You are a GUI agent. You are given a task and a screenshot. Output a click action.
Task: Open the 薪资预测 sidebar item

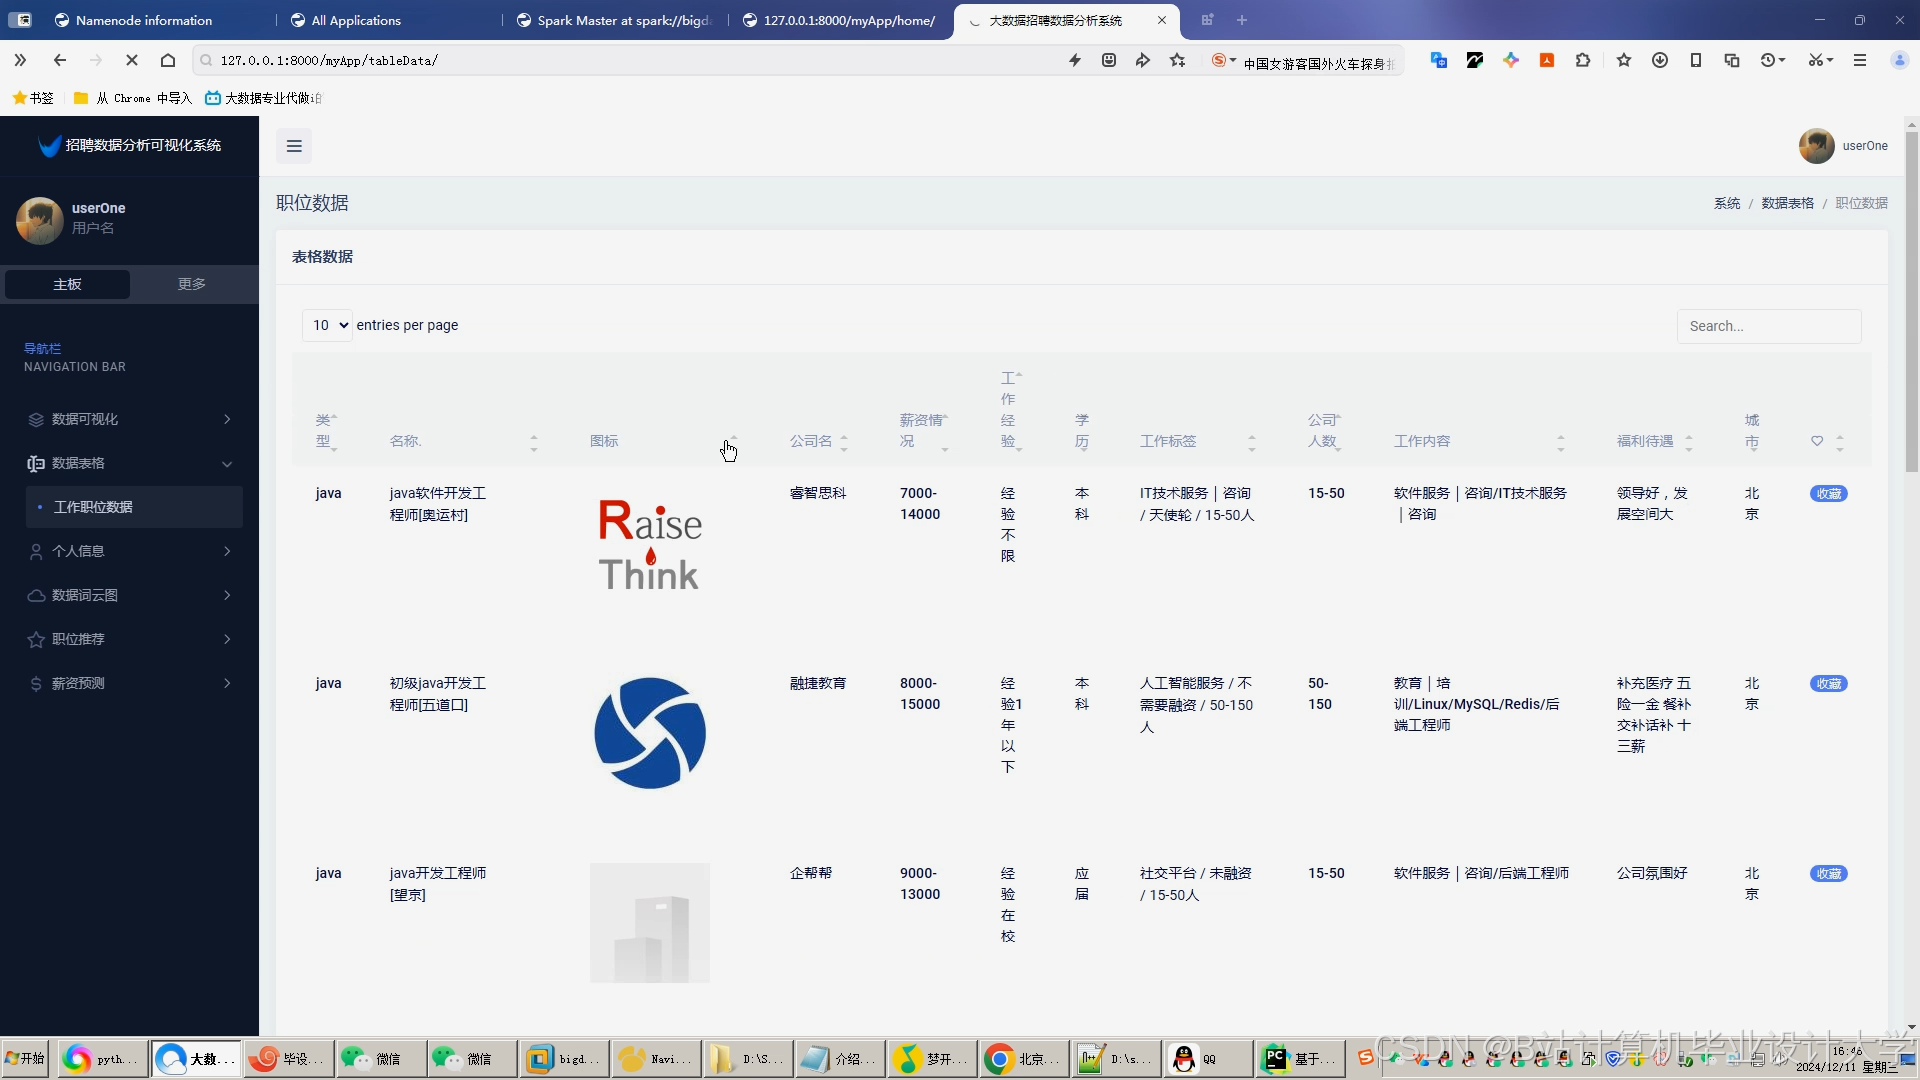coord(80,683)
